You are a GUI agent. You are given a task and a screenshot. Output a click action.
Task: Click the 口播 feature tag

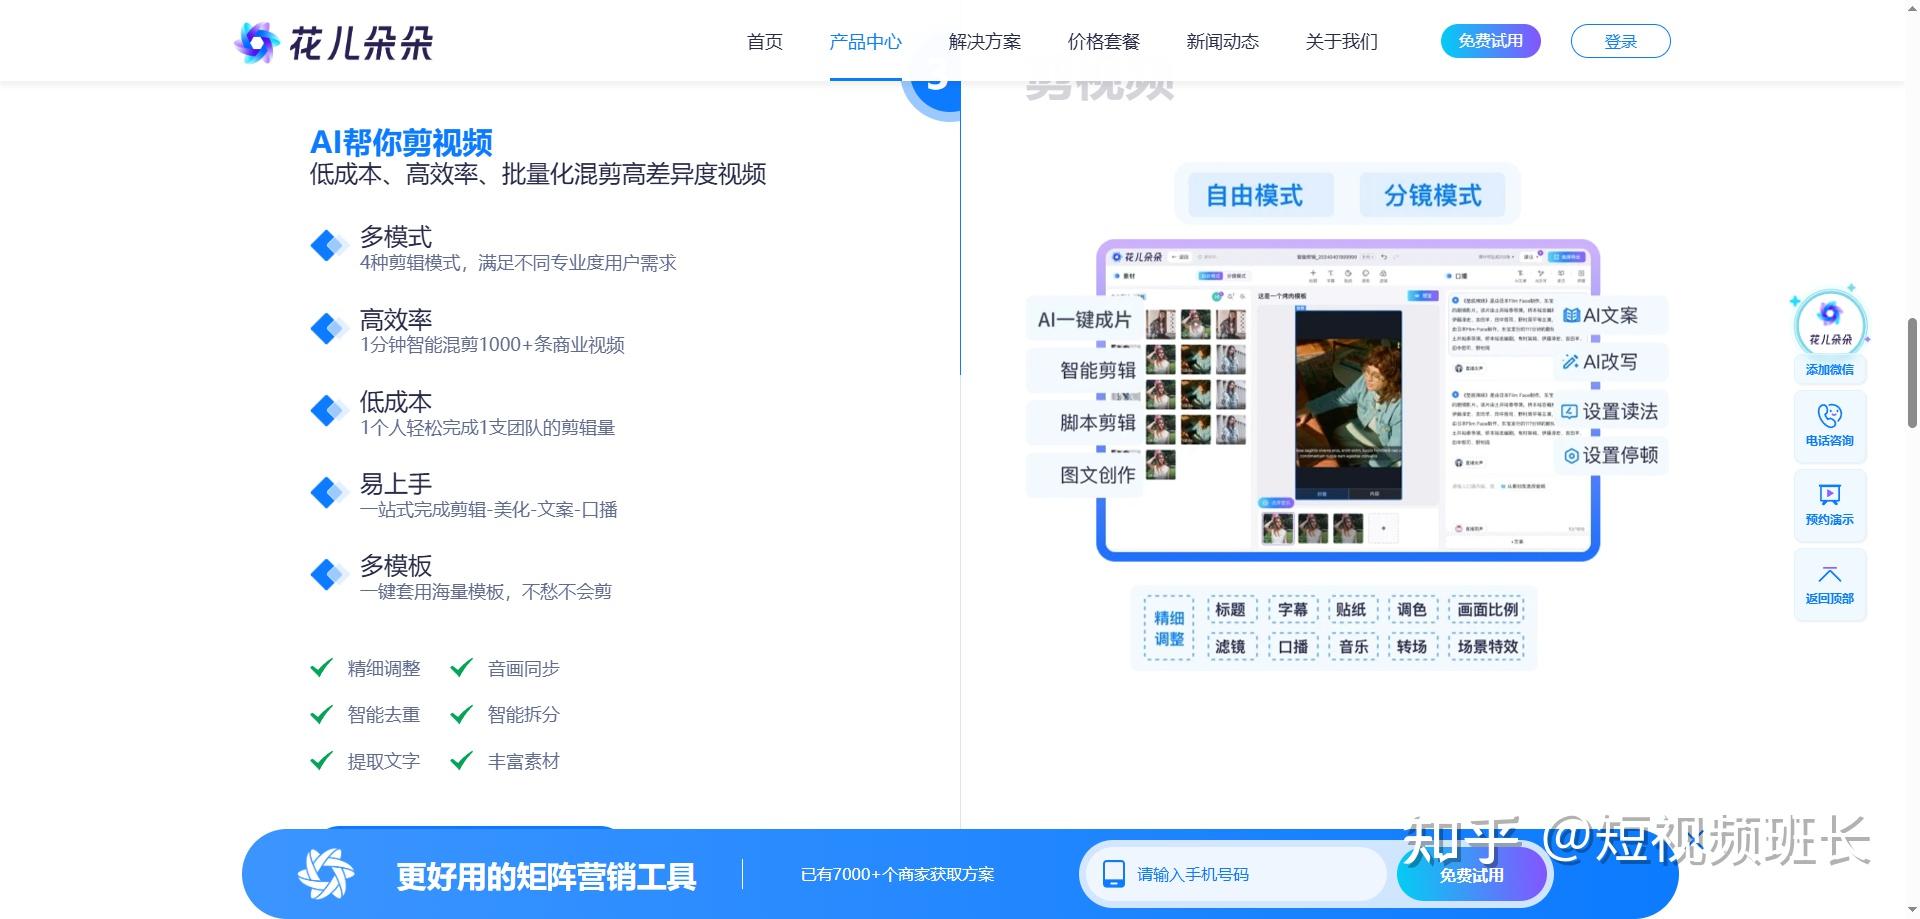[1292, 647]
